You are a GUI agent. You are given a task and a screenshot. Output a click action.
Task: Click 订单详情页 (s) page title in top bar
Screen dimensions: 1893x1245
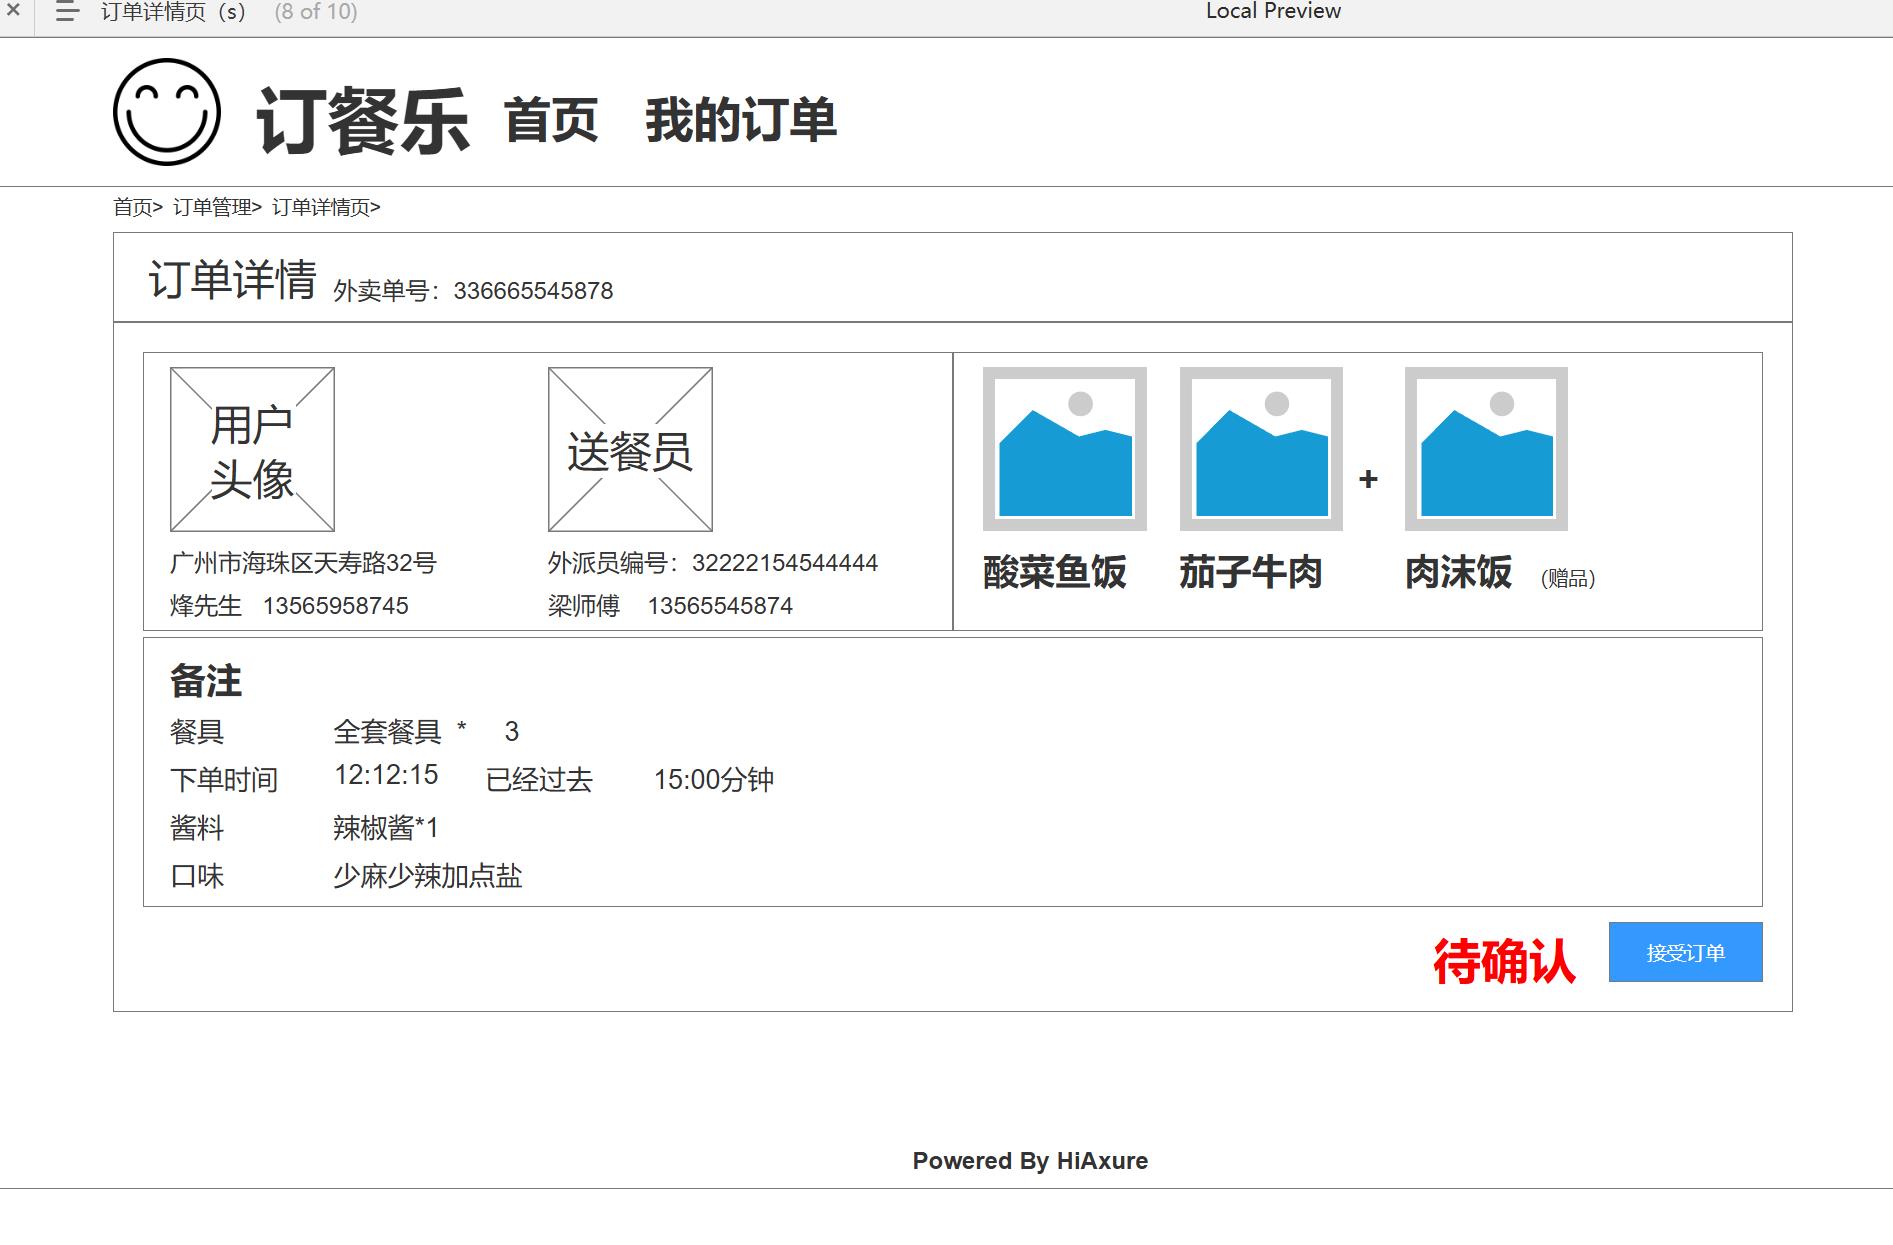pos(173,12)
